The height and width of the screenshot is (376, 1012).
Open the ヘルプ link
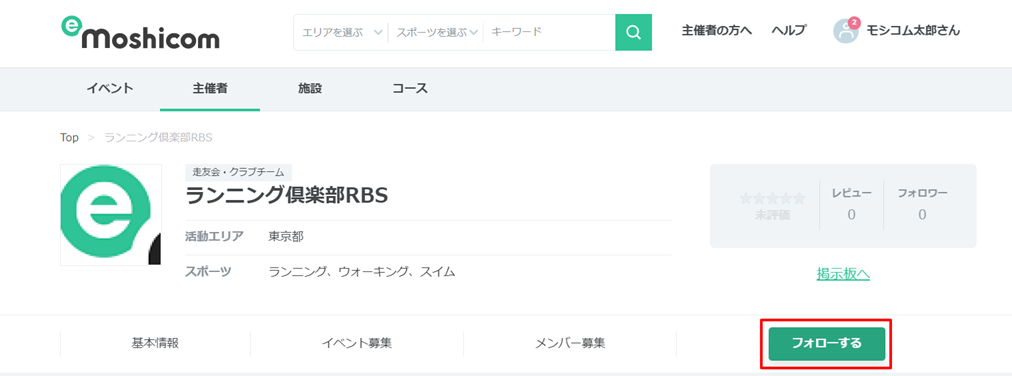789,30
